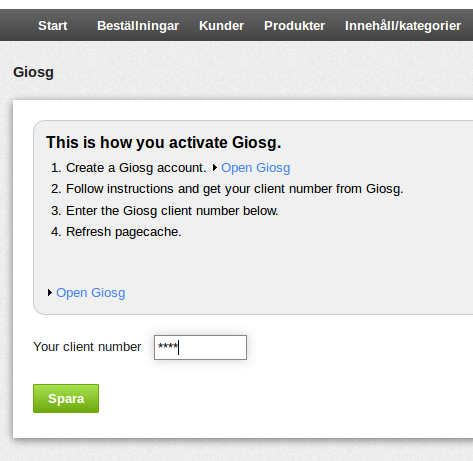Viewport: 473px width, 461px height.
Task: Open Innehåll/kategorier menu item
Action: click(403, 26)
